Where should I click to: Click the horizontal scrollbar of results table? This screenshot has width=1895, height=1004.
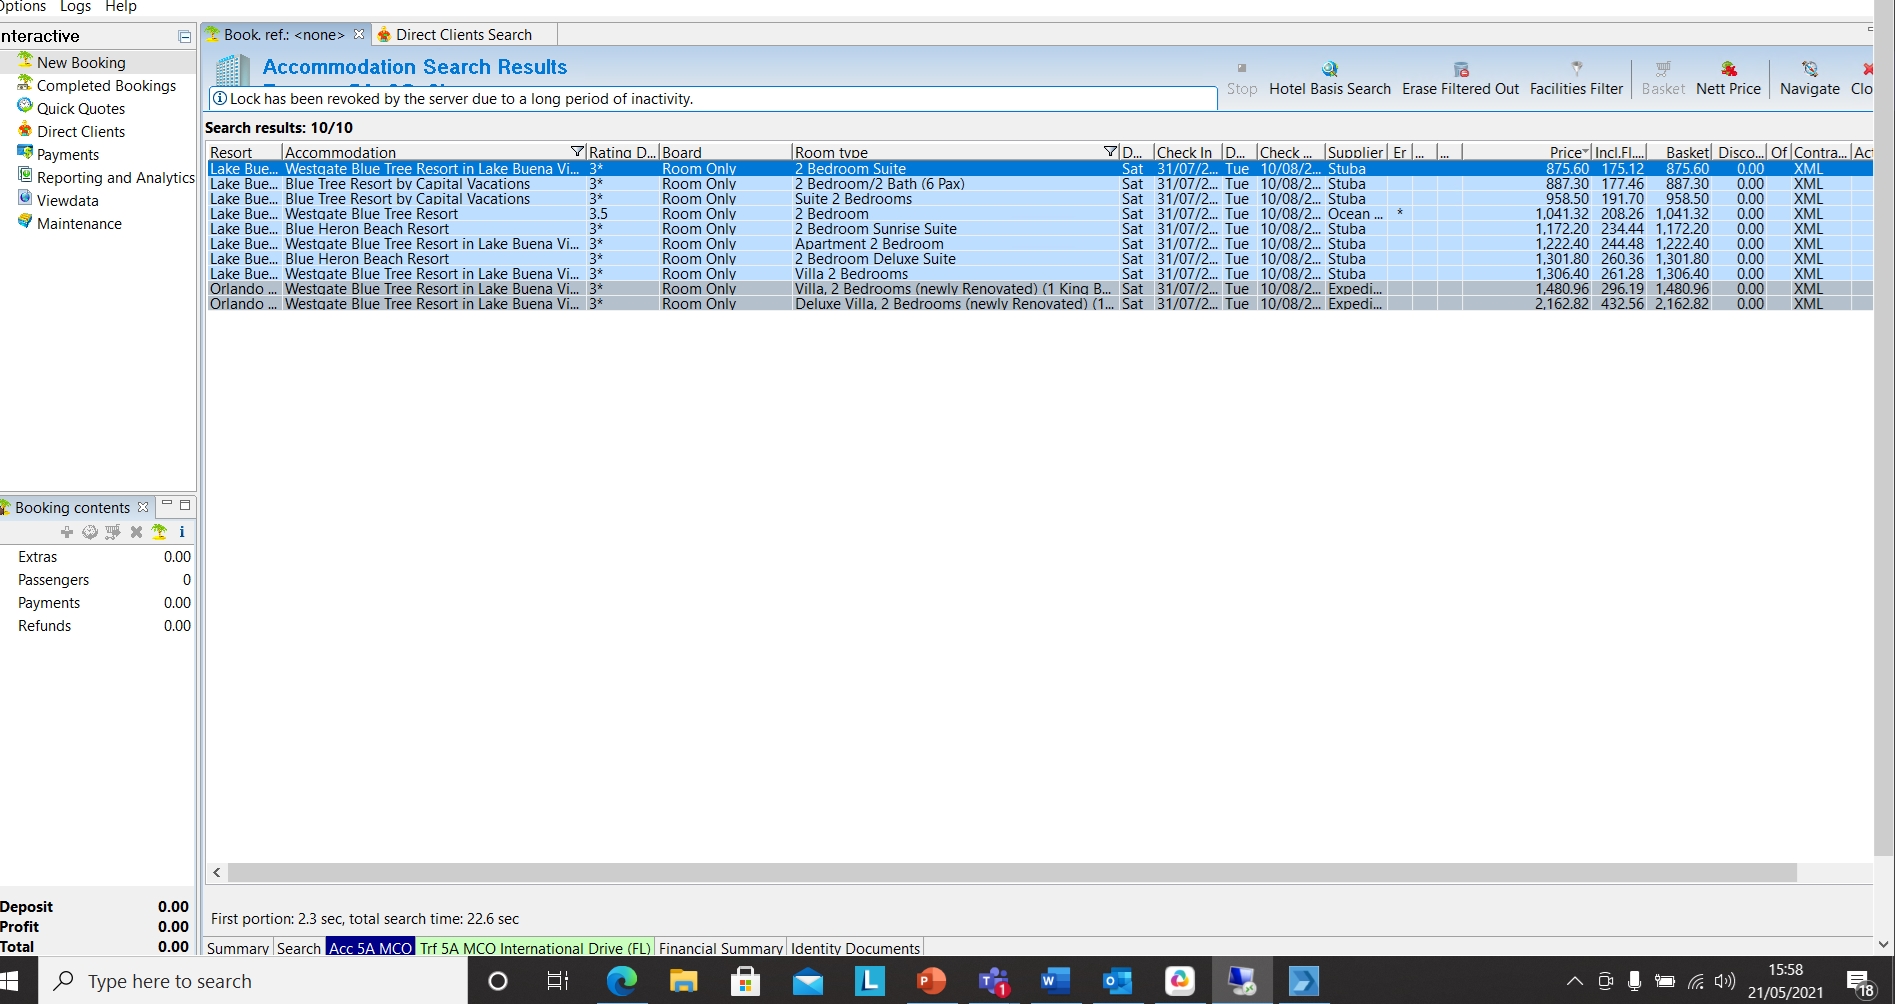point(1011,872)
